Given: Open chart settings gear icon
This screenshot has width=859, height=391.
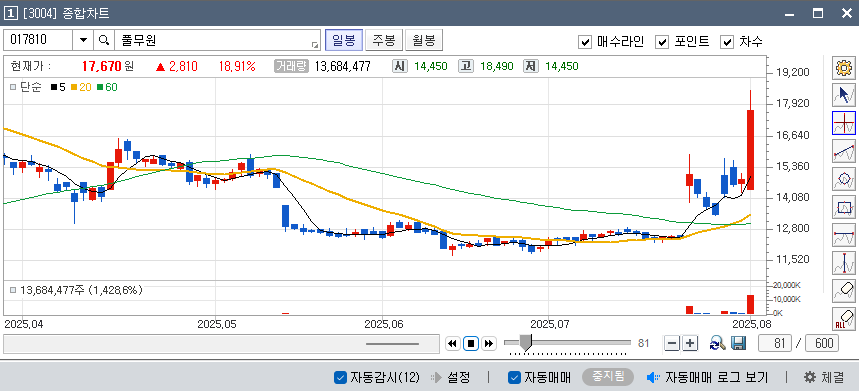Looking at the screenshot, I should 844,67.
